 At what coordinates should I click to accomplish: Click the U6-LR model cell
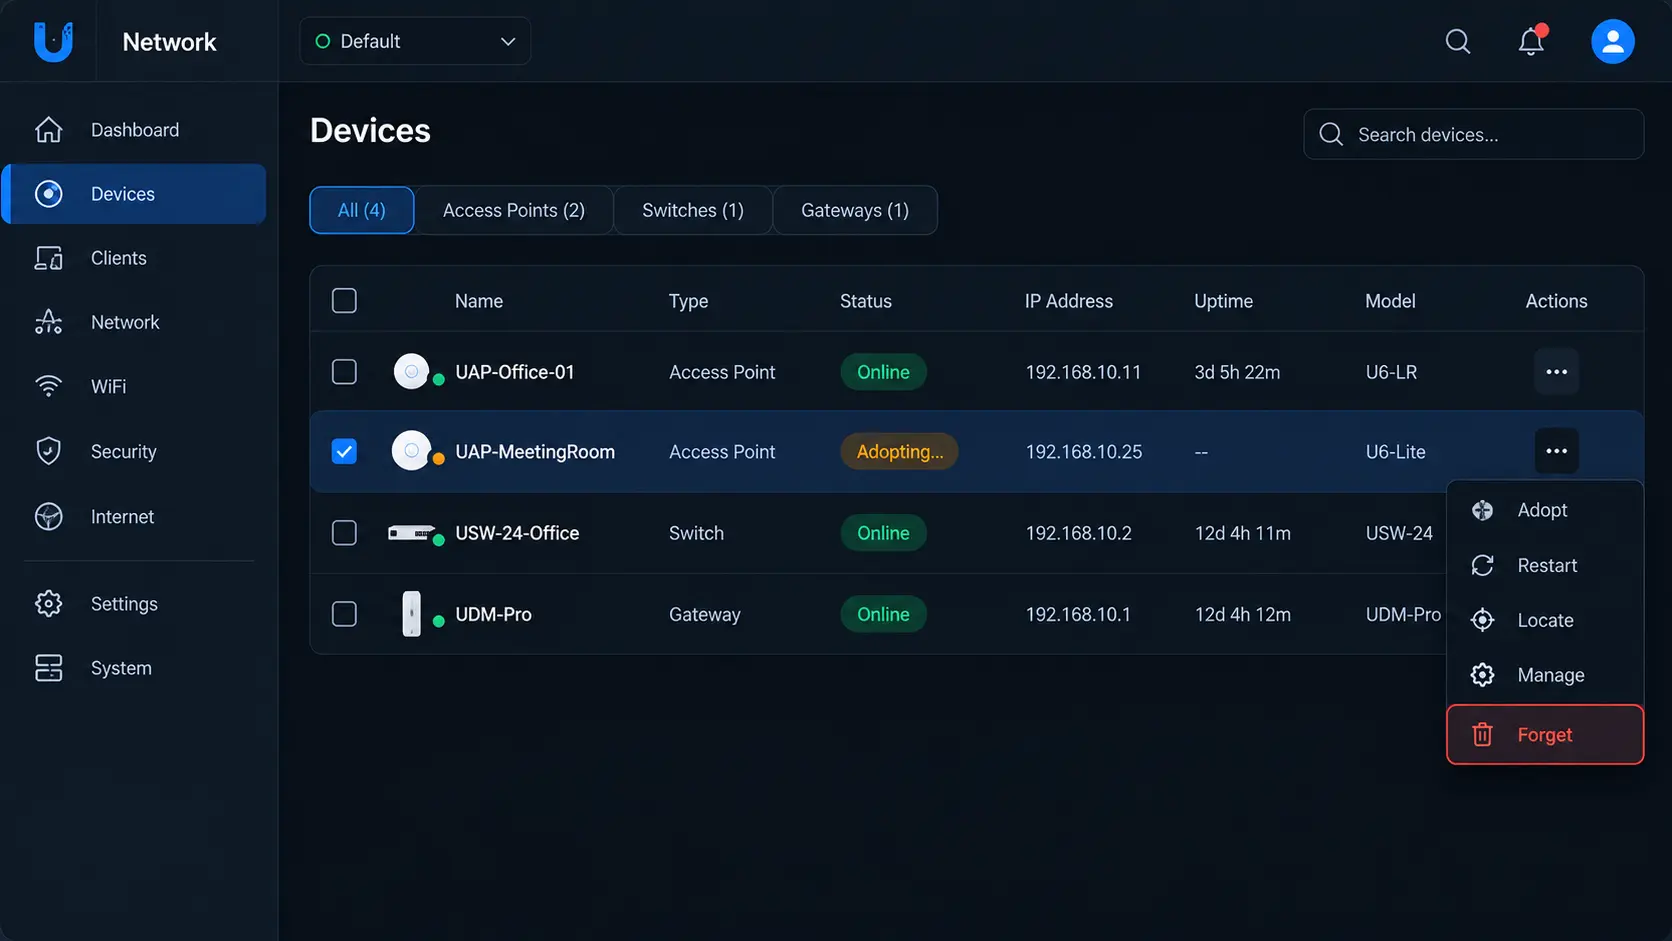coord(1391,372)
